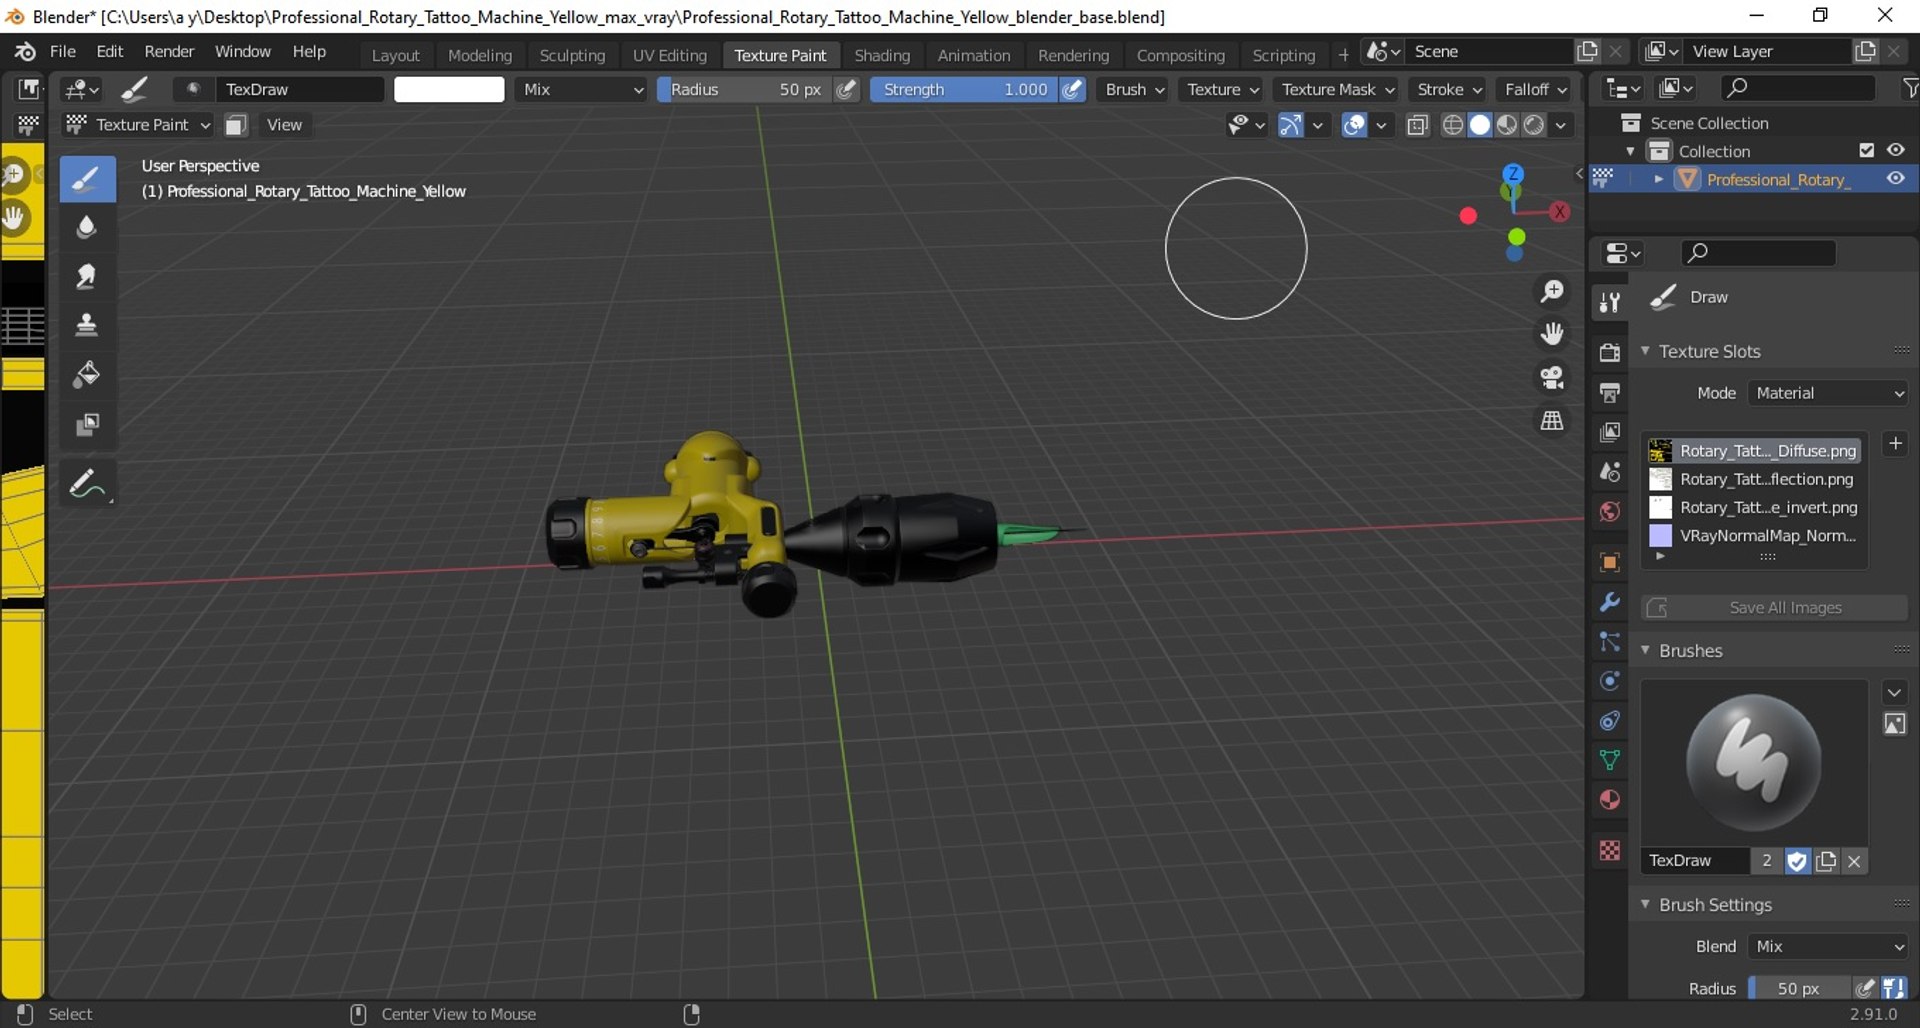Toggle TexDraw brush fake user shield
Viewport: 1920px width, 1028px height.
click(1796, 860)
